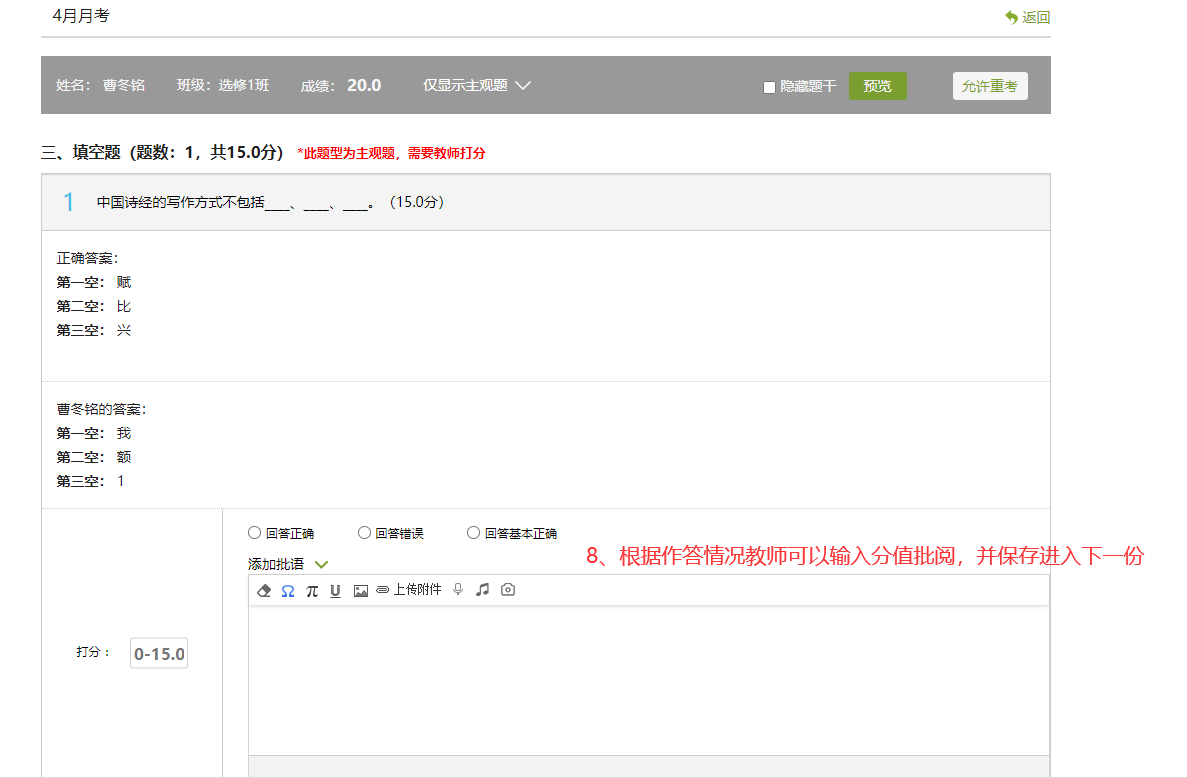Toggle underline in comment editor
This screenshot has width=1187, height=778.
point(335,590)
